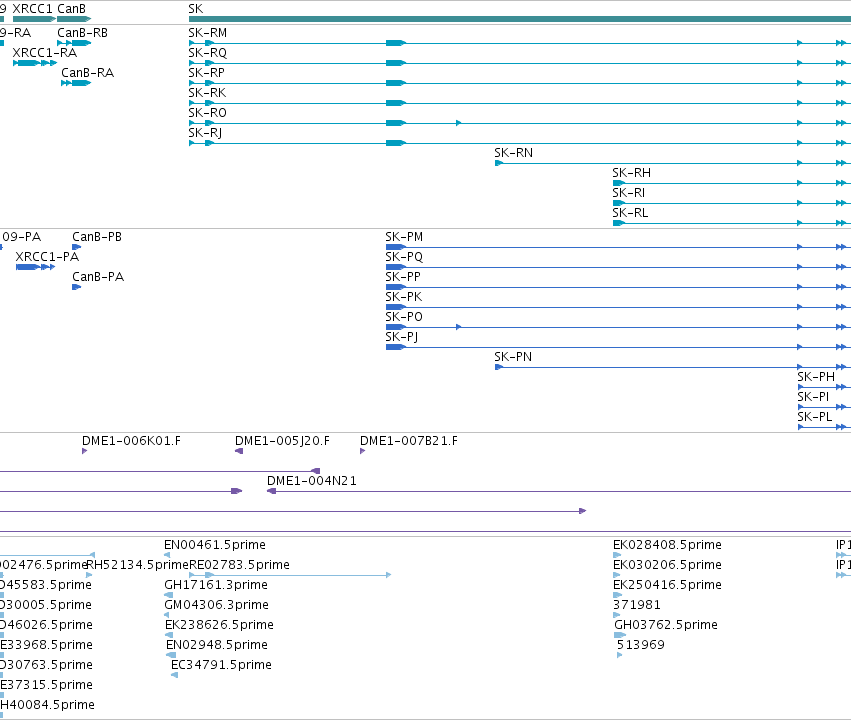Click the SK-RM transcript label

tap(207, 33)
